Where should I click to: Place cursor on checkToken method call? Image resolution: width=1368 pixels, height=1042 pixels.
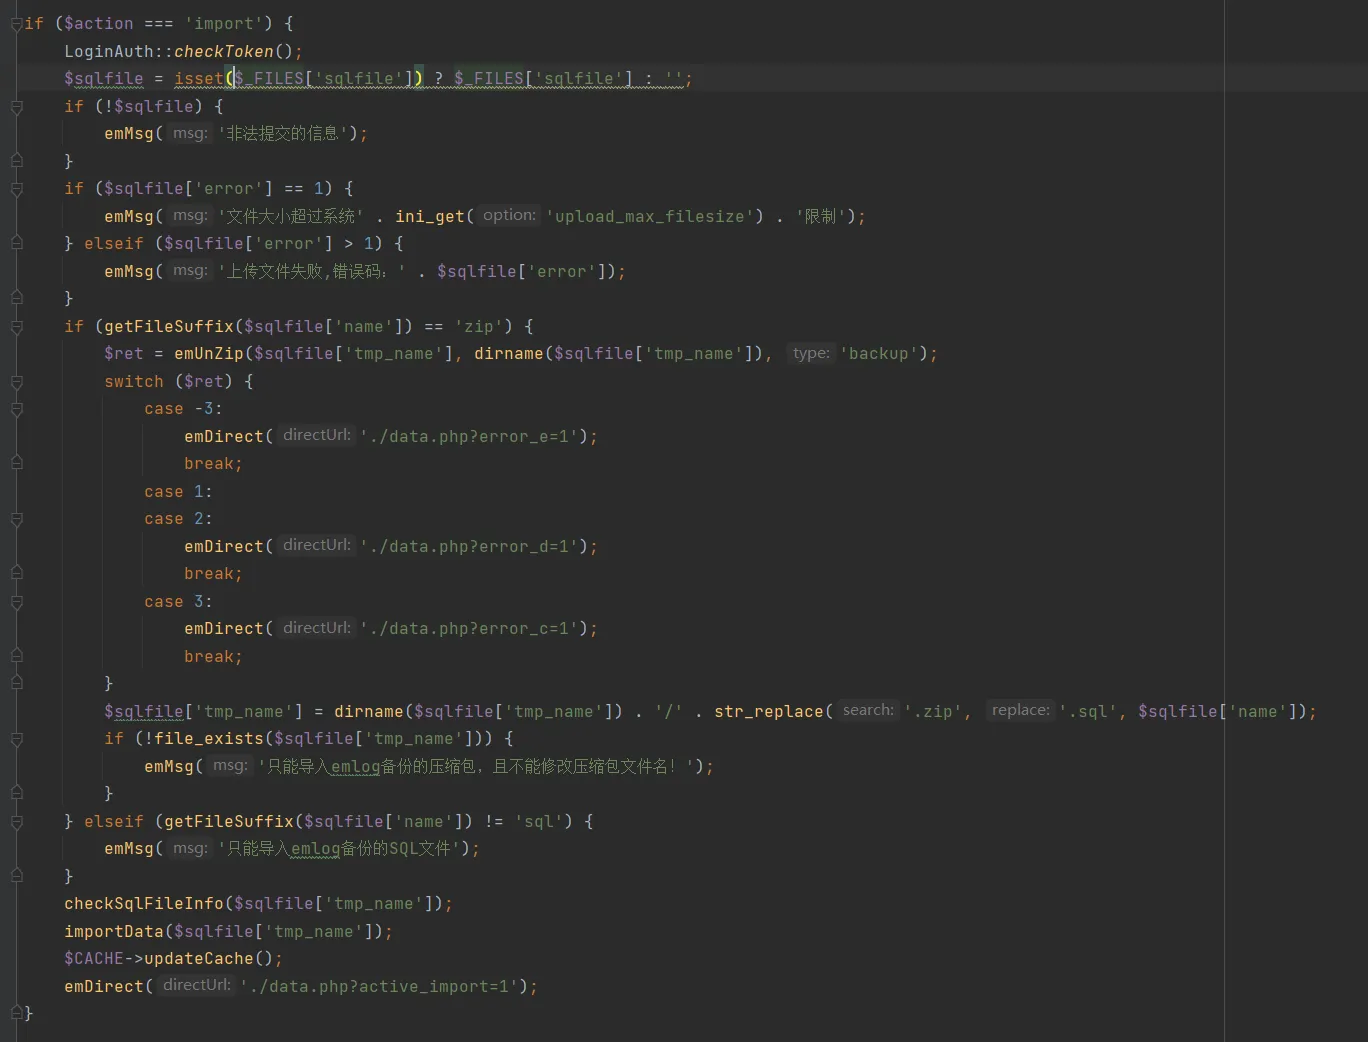point(223,52)
